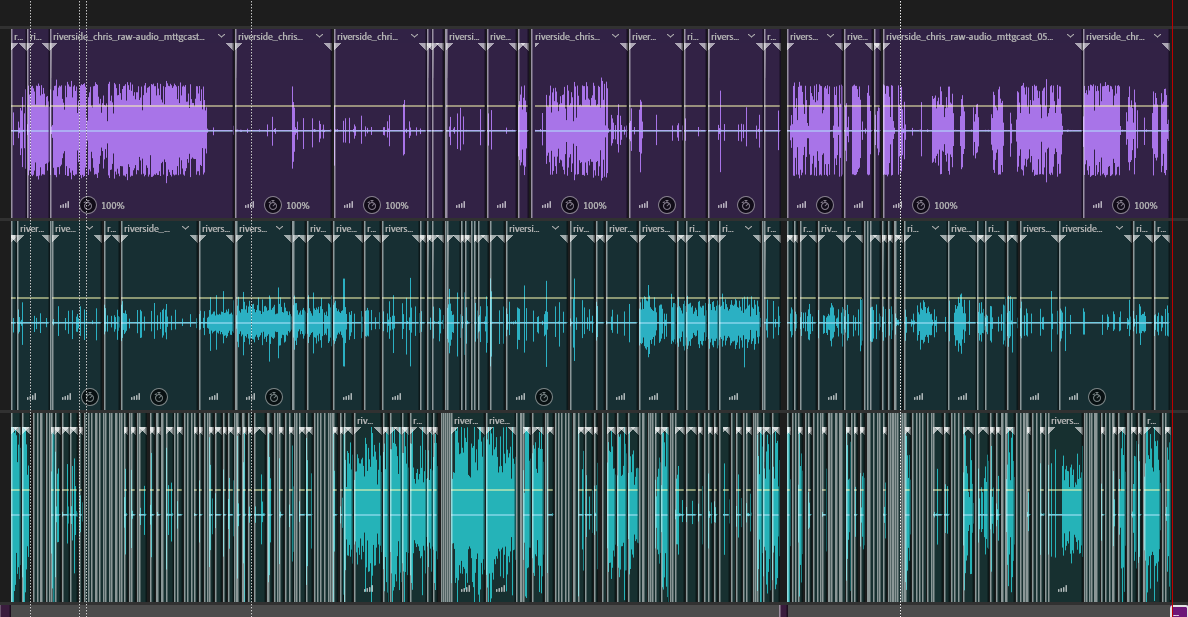Click volume bars icon on middle-track riverside_... clip

(135, 396)
